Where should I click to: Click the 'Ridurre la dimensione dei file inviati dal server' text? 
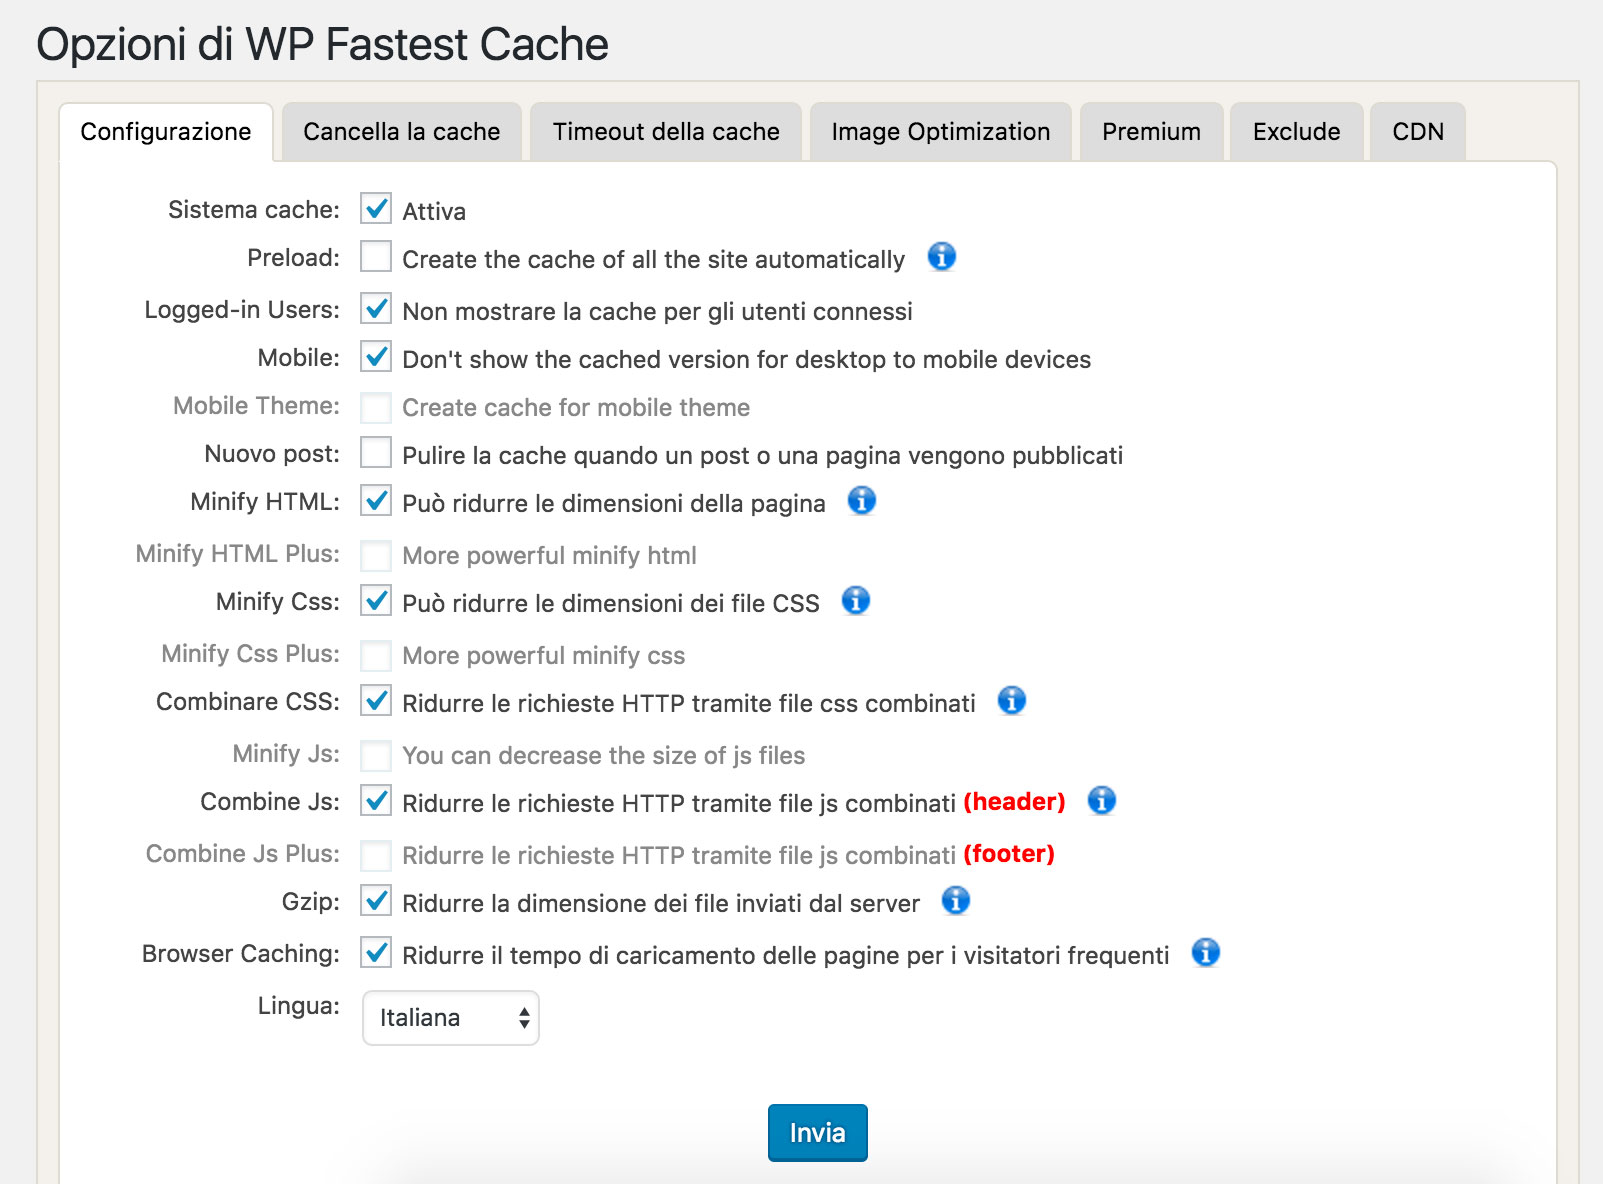pos(661,903)
